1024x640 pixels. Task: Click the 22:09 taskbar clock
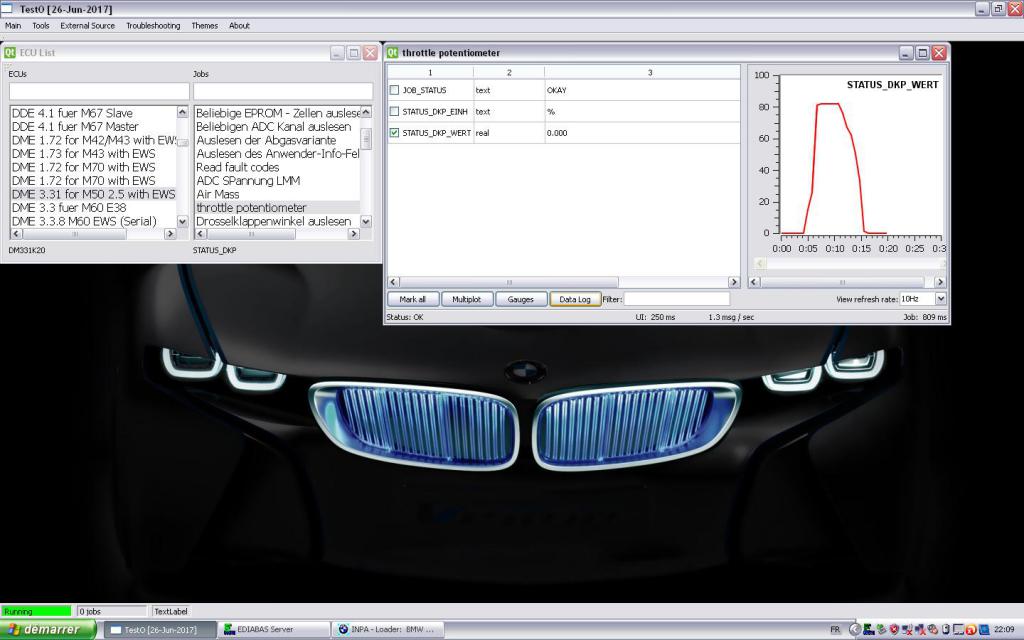pyautogui.click(x=1004, y=630)
